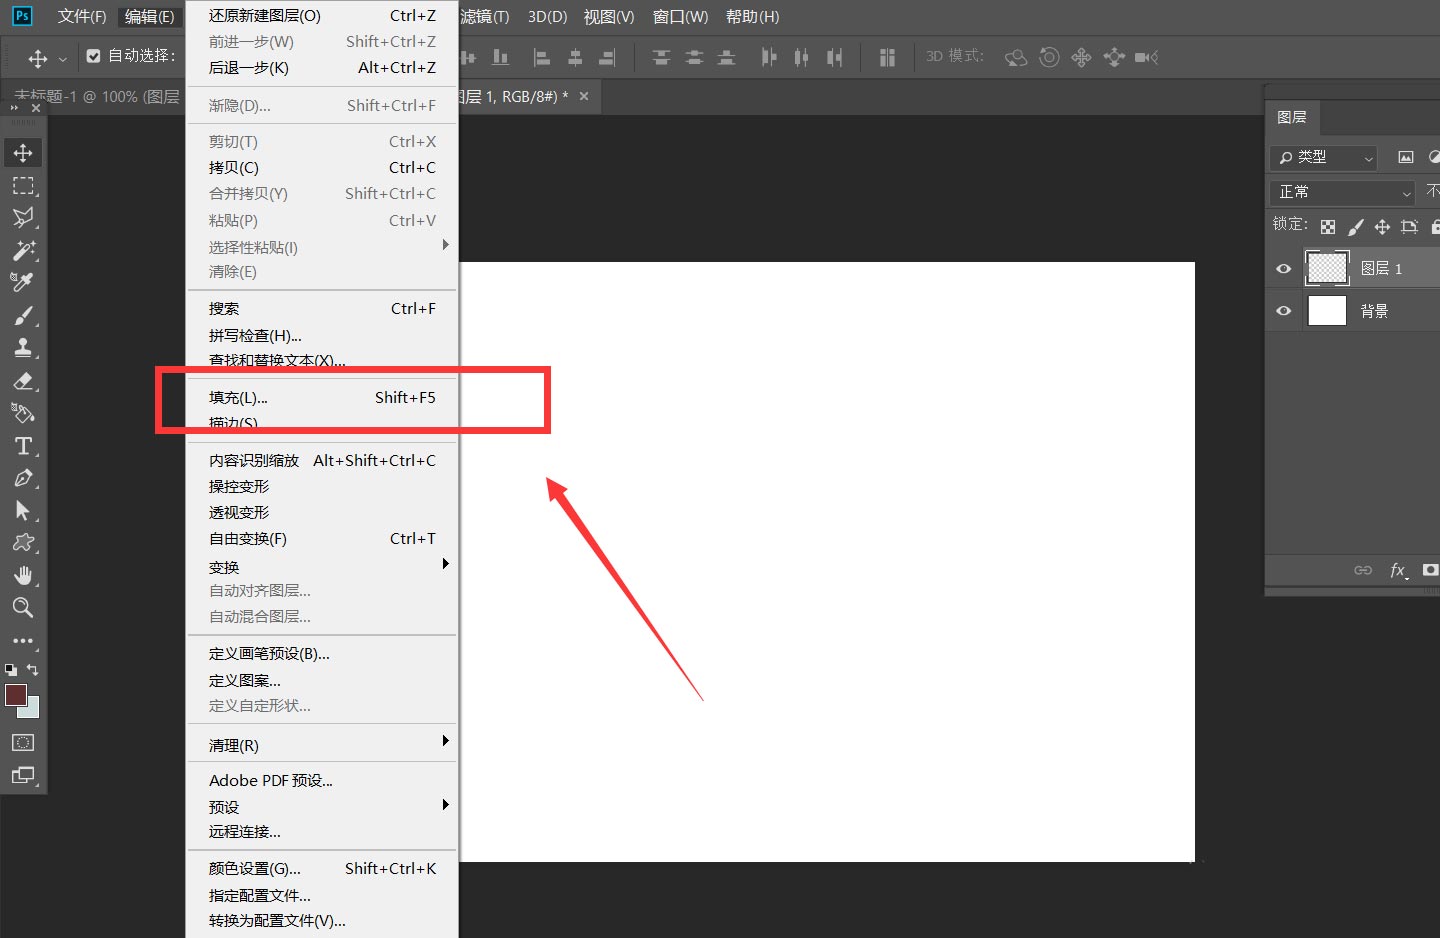The width and height of the screenshot is (1440, 938).
Task: Select the Hand tool
Action: (x=23, y=576)
